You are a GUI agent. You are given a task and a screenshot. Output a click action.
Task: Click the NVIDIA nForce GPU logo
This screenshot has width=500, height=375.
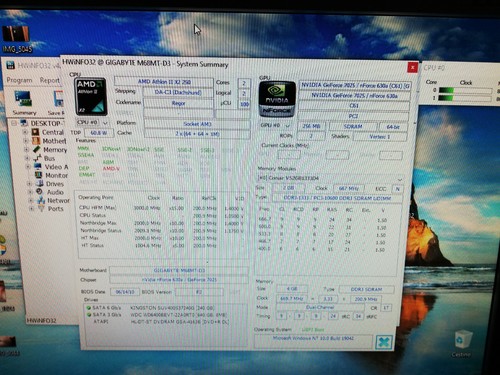pos(277,99)
